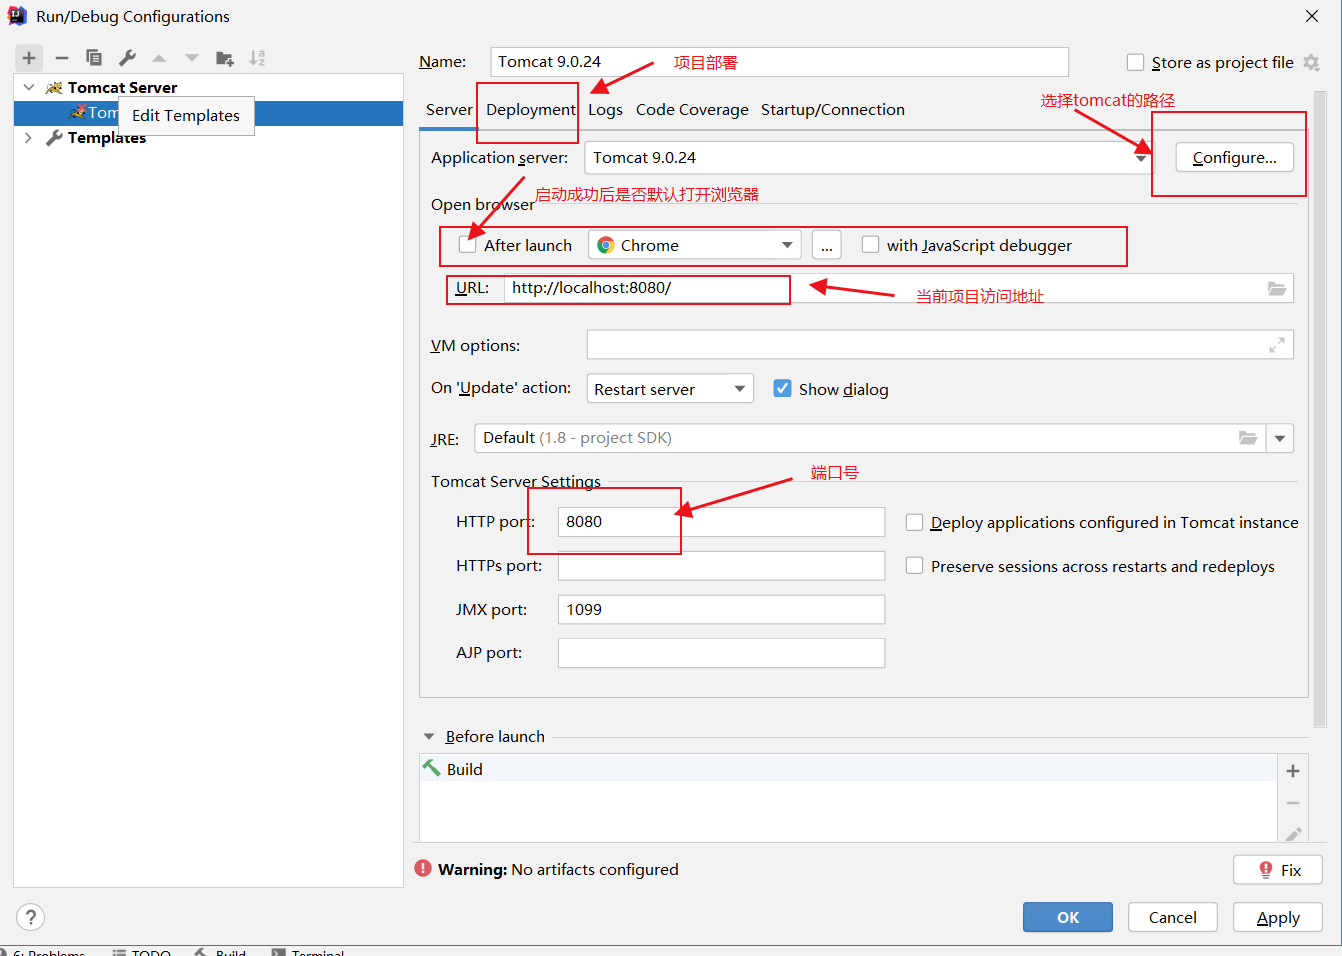Click the warning error icon
The width and height of the screenshot is (1342, 956).
(x=423, y=869)
